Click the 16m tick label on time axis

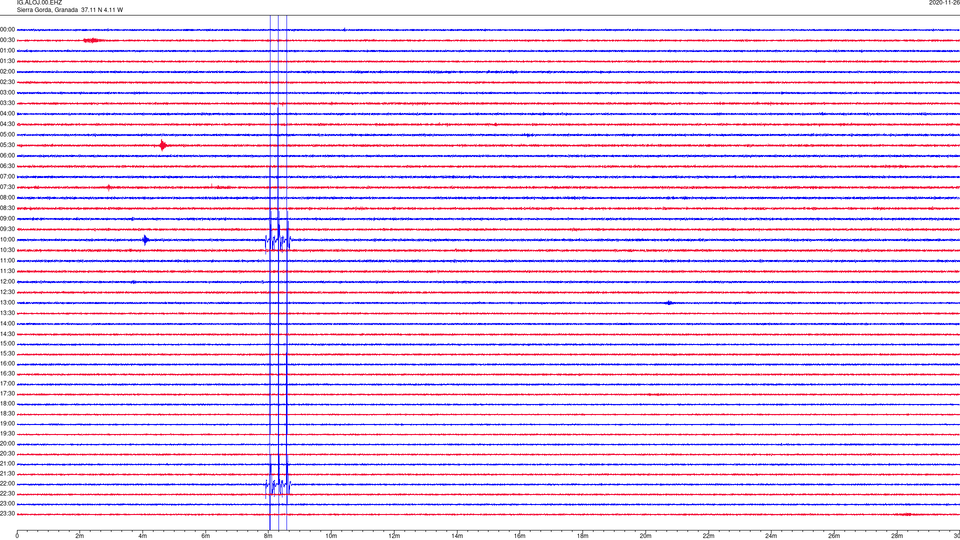tap(520, 536)
